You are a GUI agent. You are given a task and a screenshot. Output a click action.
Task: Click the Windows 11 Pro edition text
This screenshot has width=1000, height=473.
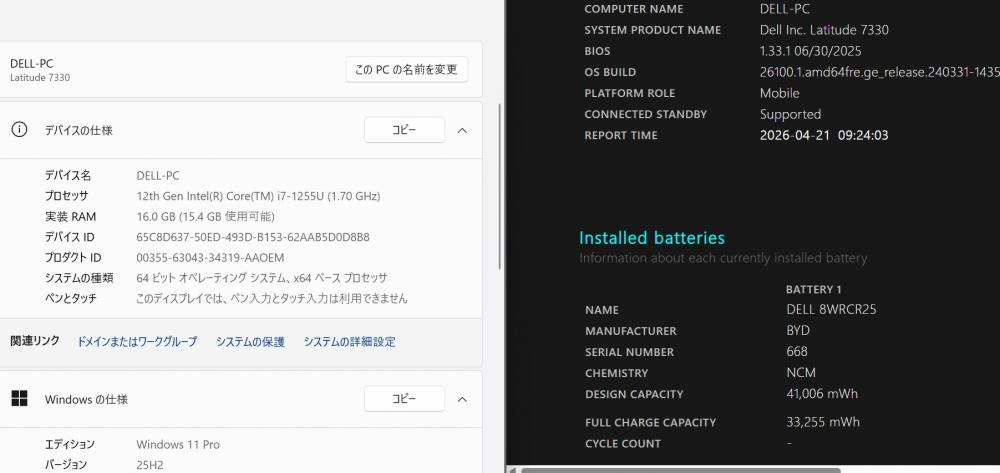178,444
